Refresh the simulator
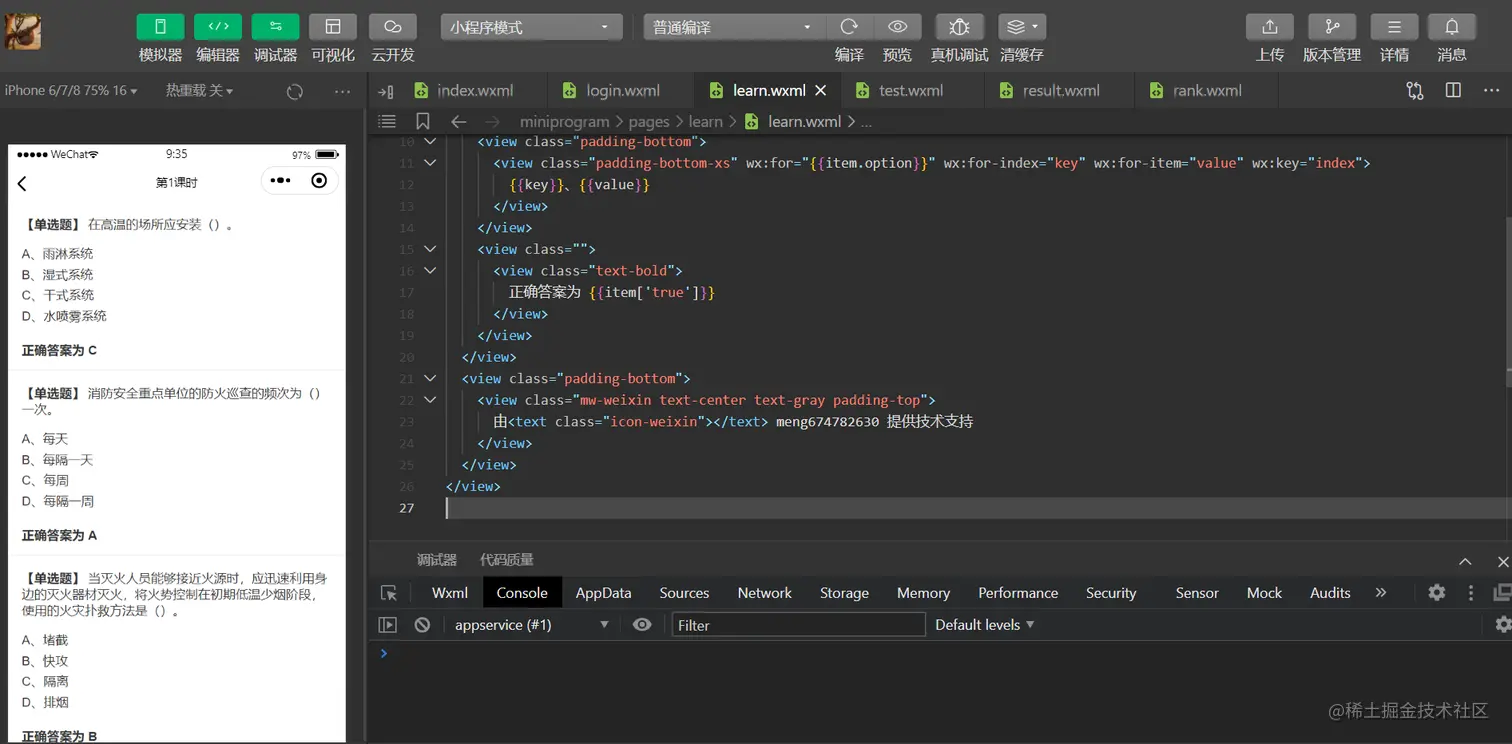Viewport: 1512px width, 744px height. tap(294, 92)
